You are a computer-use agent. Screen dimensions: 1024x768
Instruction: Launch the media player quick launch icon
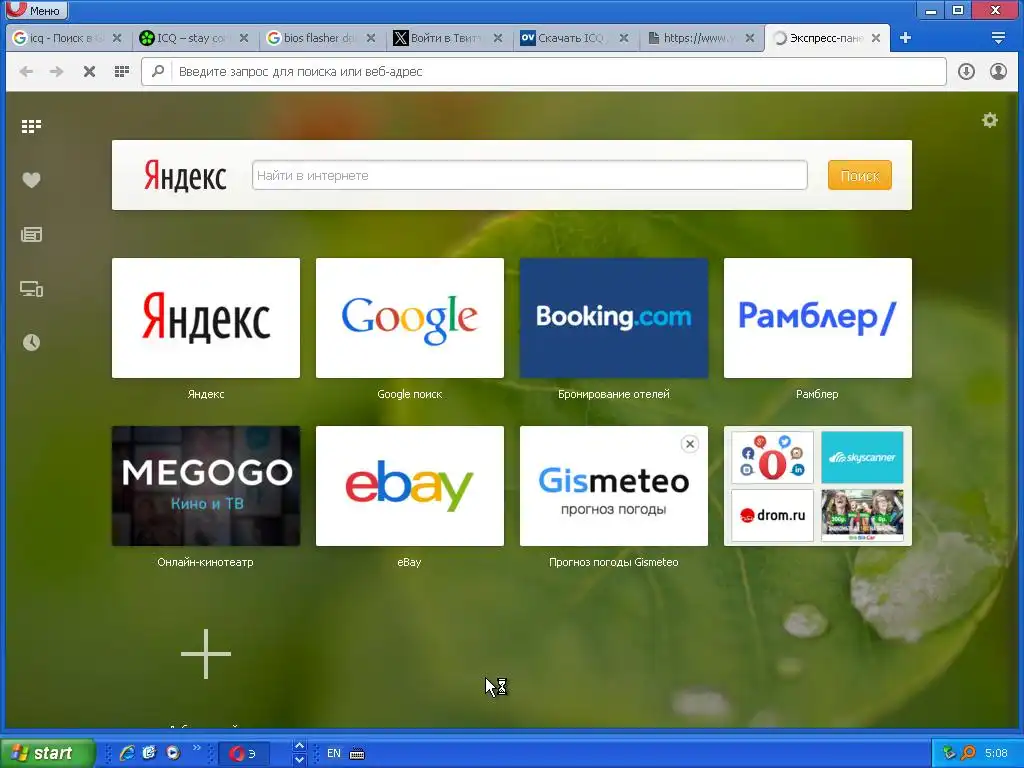[x=173, y=753]
